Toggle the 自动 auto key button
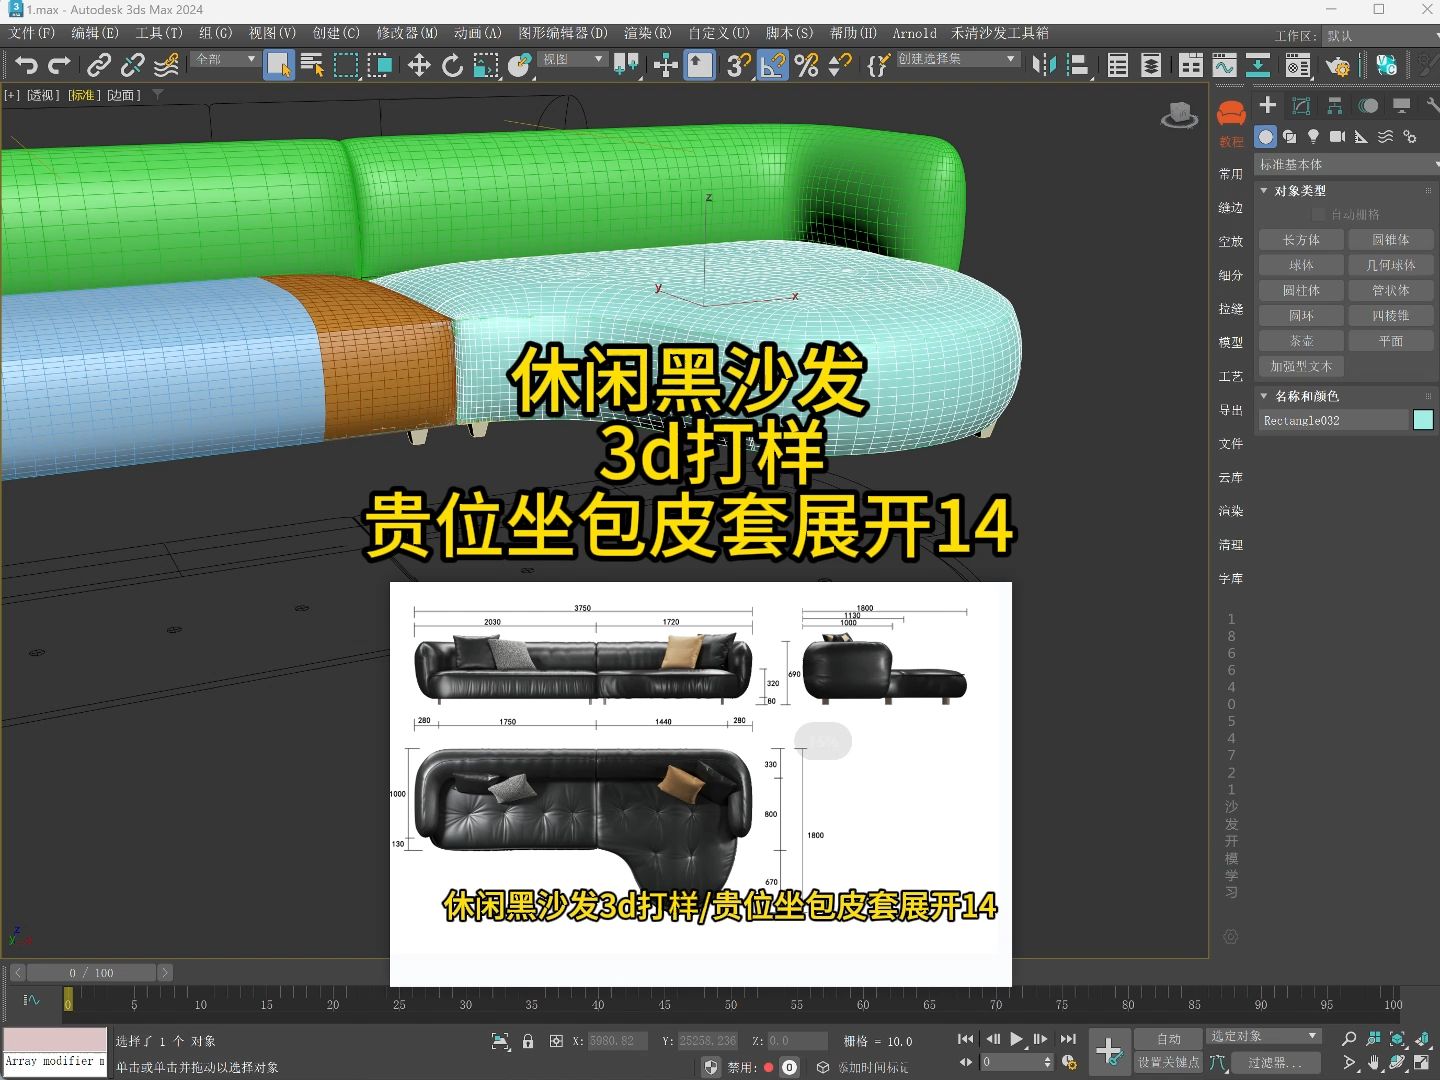This screenshot has width=1440, height=1080. point(1169,1039)
